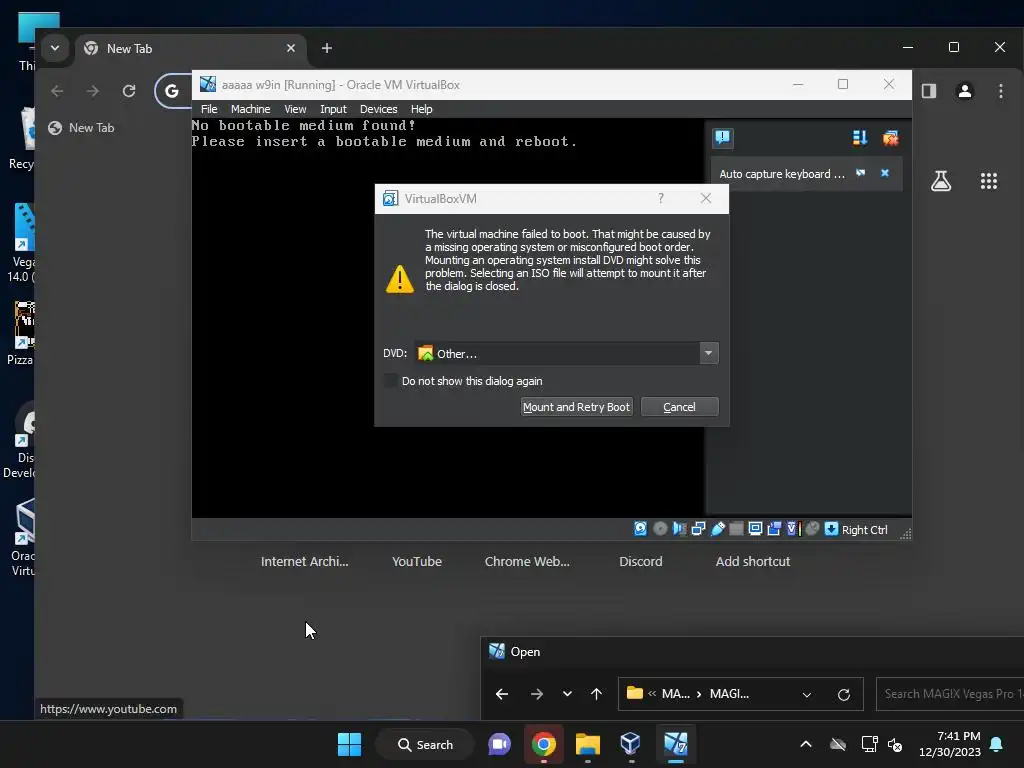Expand the DVD selection dropdown
Screen dimensions: 1024x768
pos(709,353)
